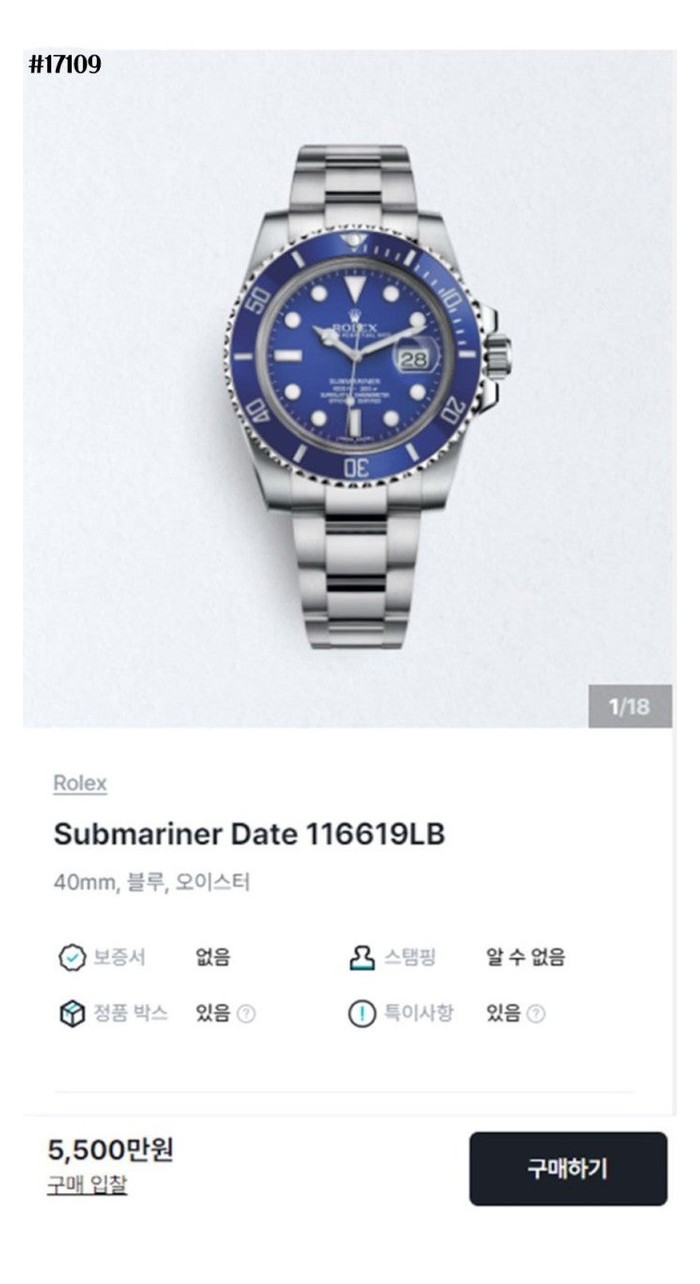
Task: Click the stamping (스탬핑) stamp icon
Action: tap(360, 958)
